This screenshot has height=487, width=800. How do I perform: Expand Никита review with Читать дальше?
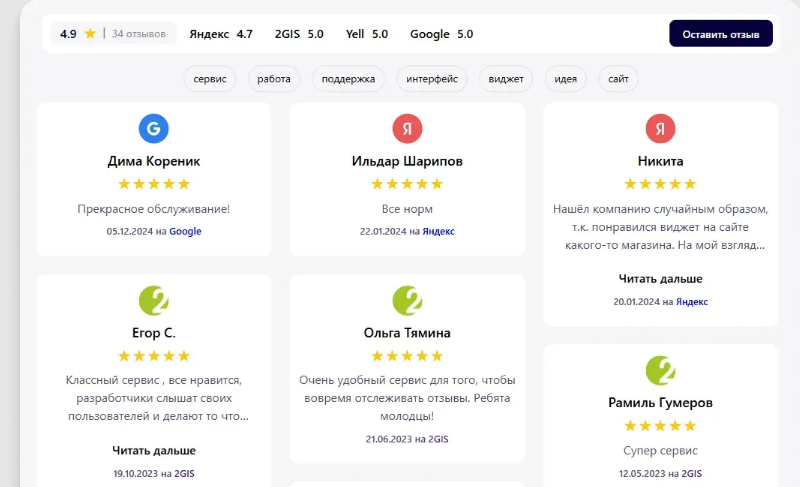(660, 279)
